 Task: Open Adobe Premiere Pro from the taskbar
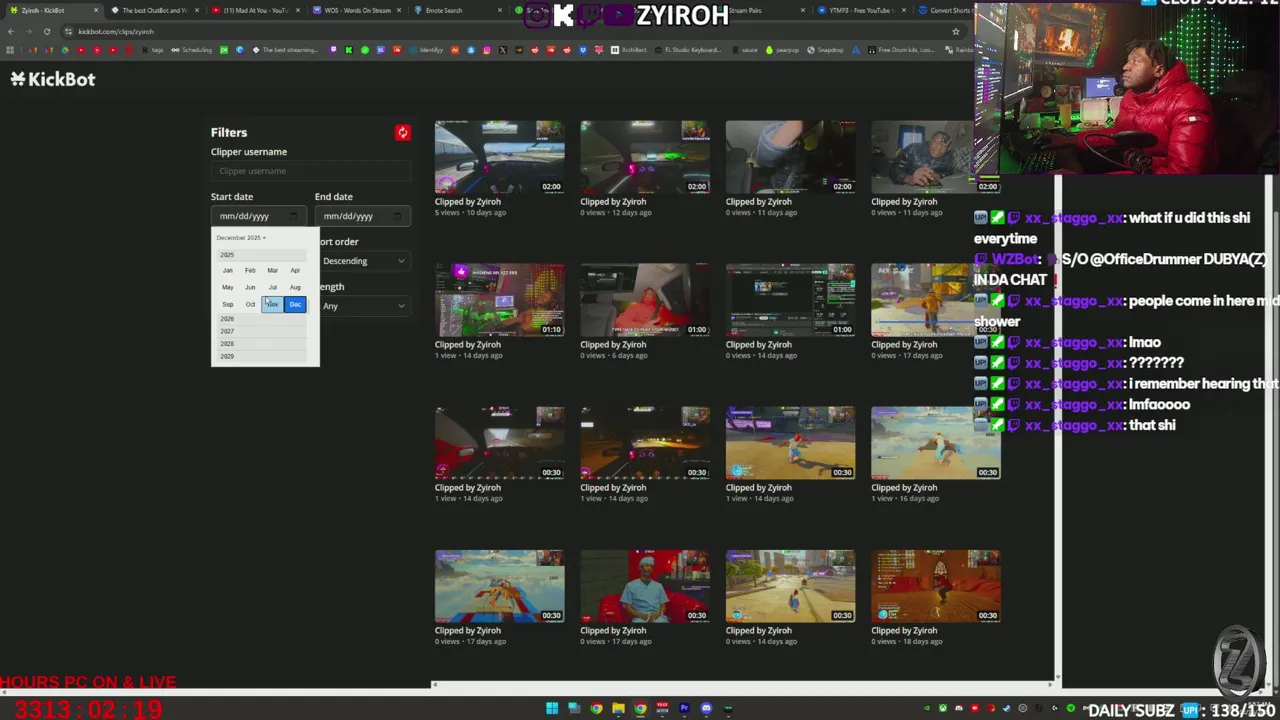(x=684, y=709)
